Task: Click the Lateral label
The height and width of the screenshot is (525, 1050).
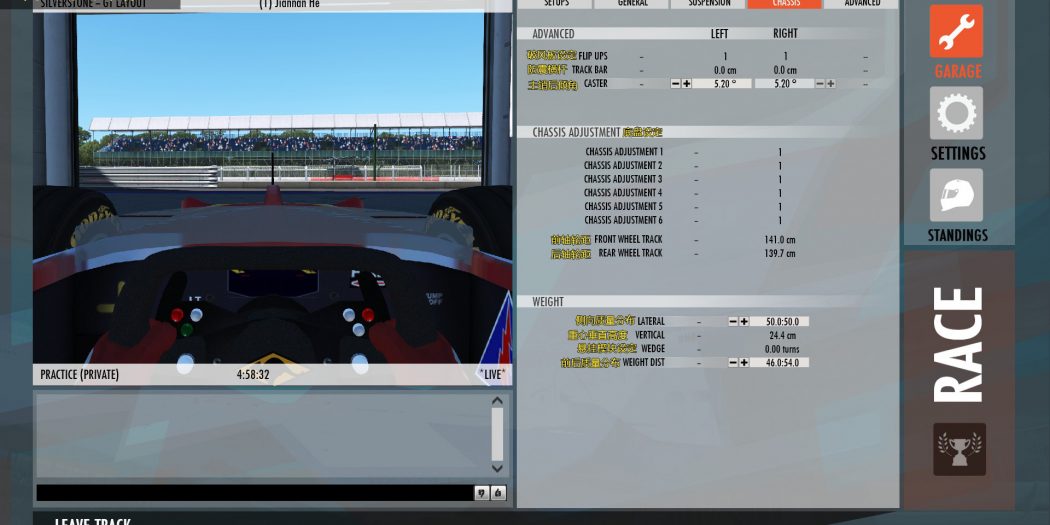Action: (x=650, y=321)
